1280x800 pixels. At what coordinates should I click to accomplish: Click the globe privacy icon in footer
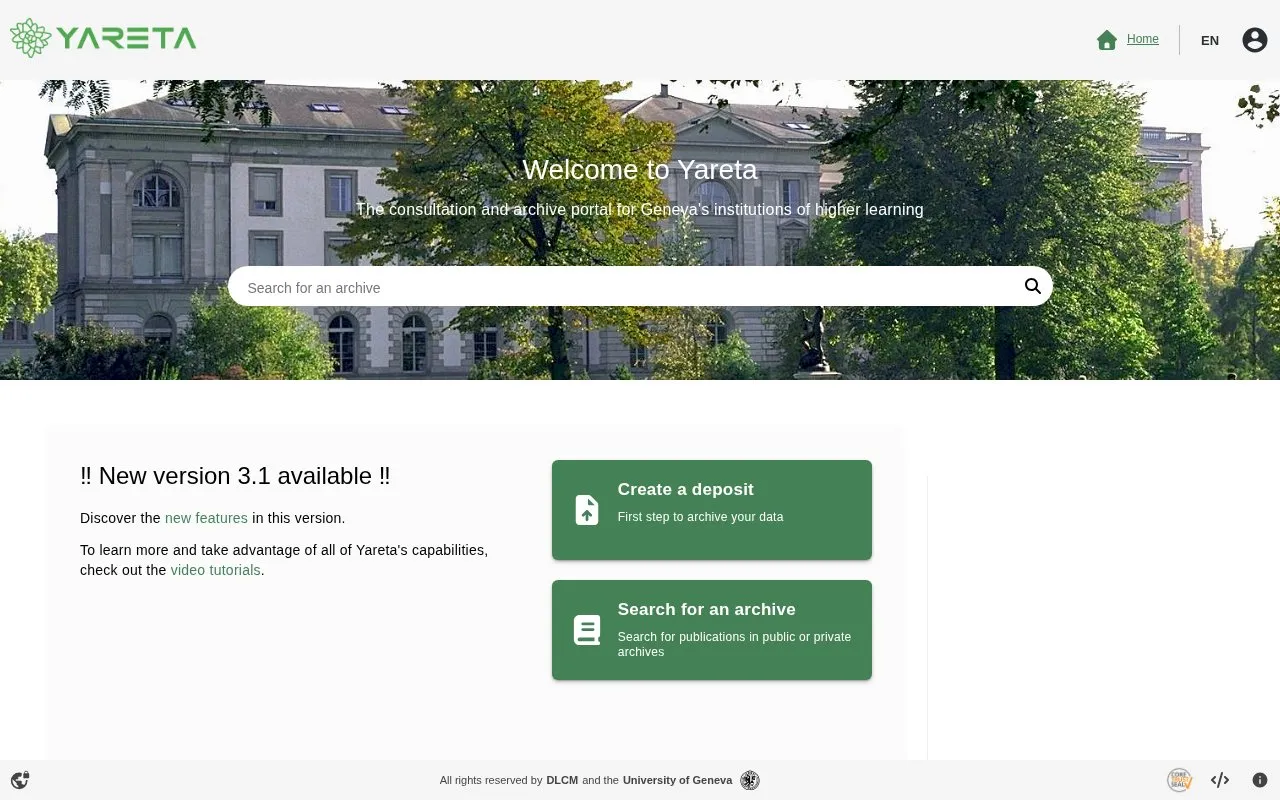20,780
